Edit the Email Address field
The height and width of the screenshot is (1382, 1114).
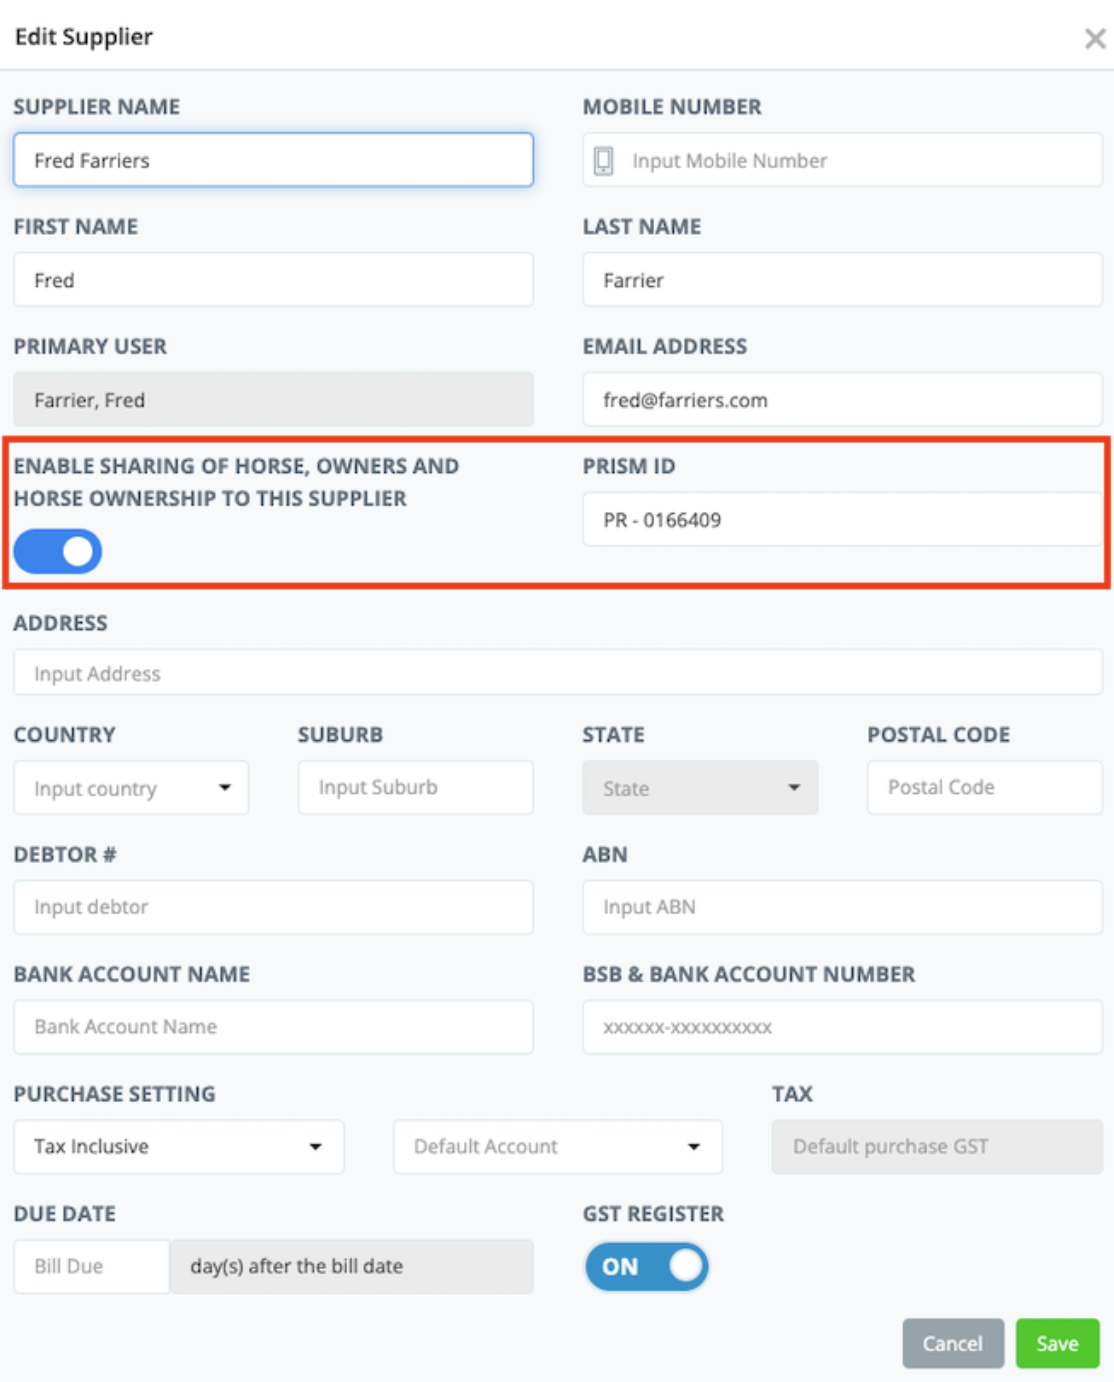[x=842, y=400]
